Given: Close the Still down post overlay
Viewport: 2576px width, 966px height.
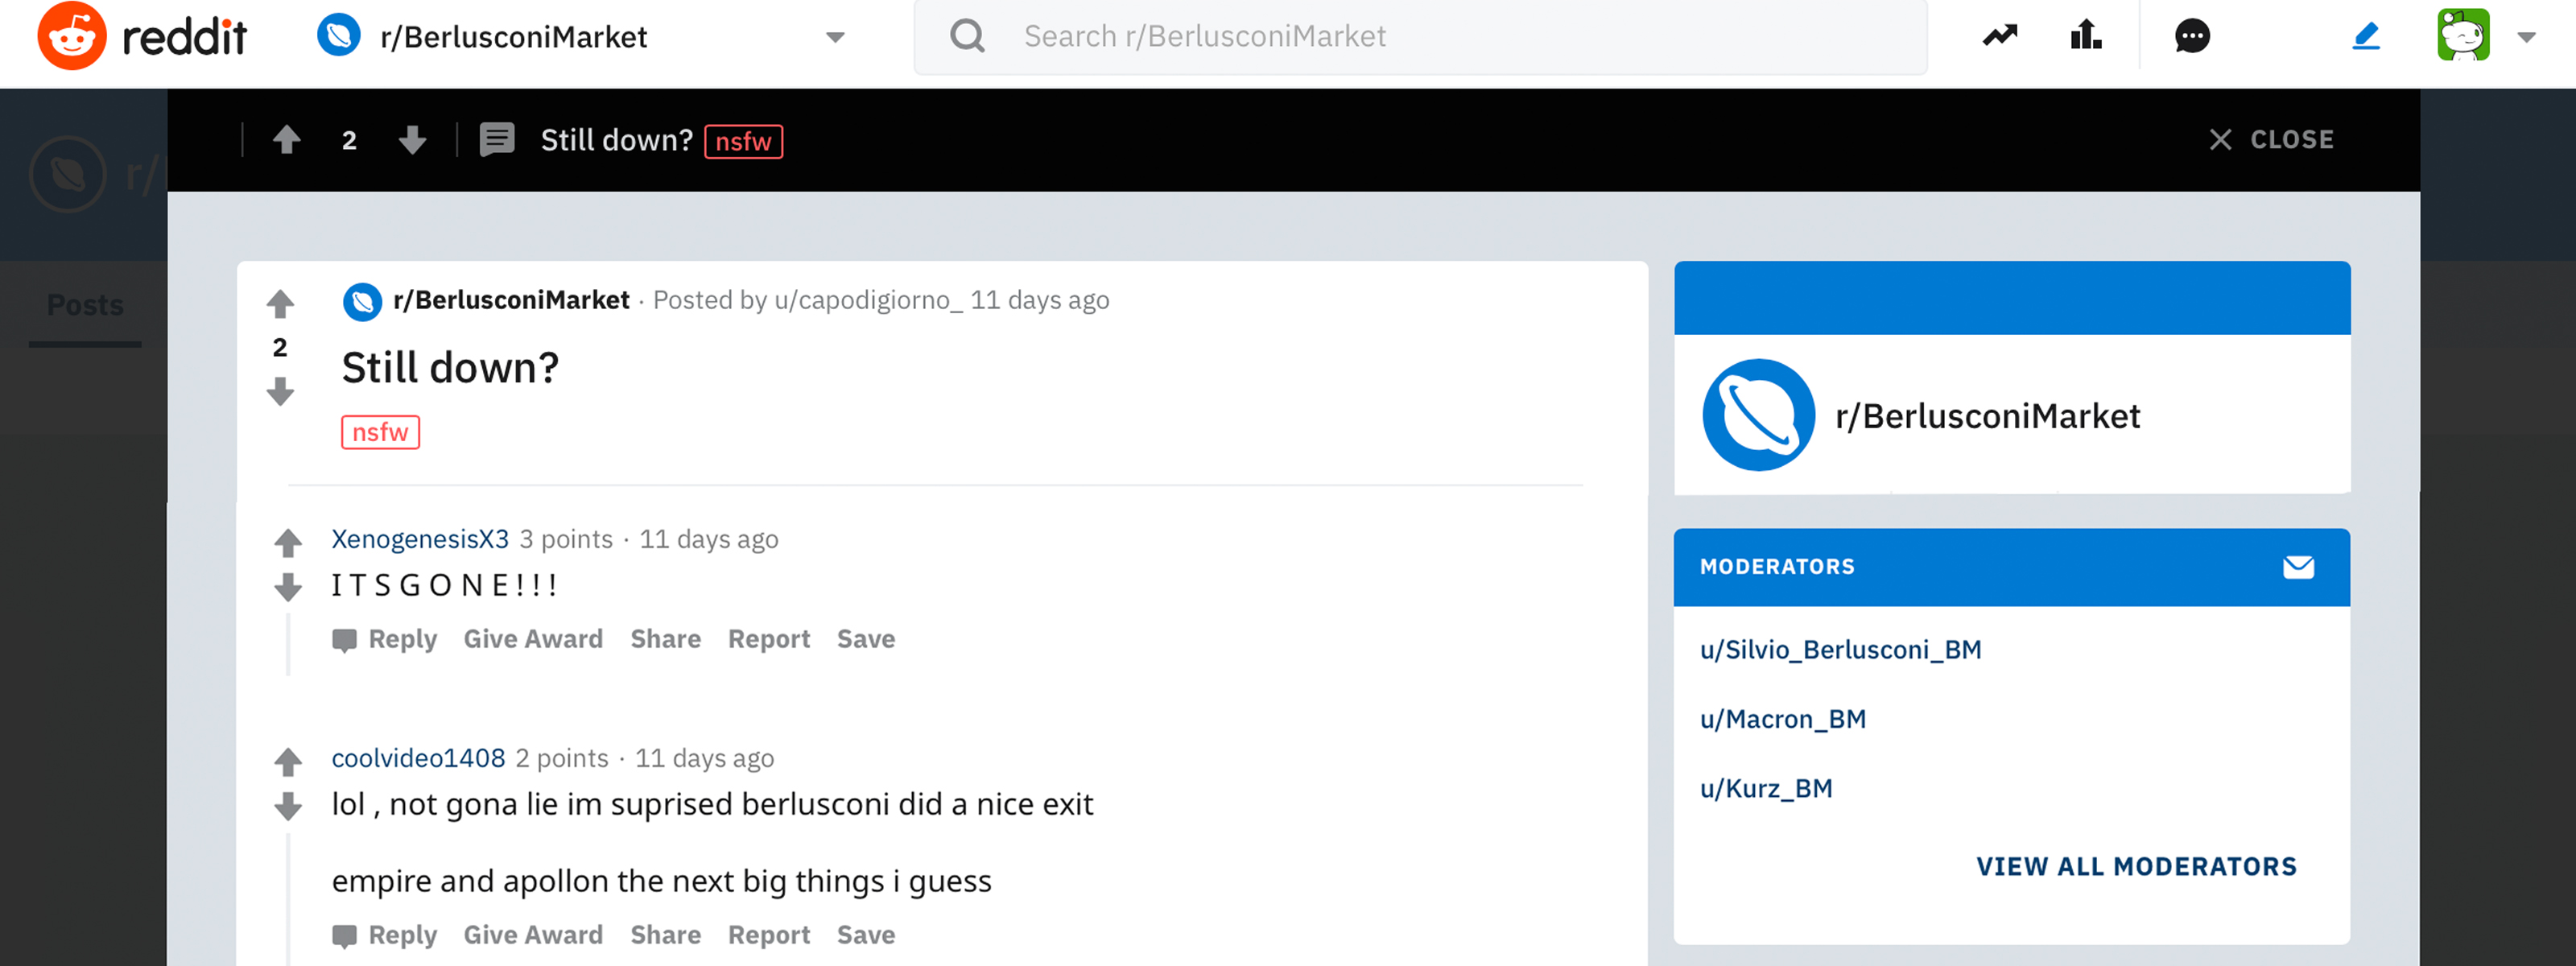Looking at the screenshot, I should click(2273, 139).
